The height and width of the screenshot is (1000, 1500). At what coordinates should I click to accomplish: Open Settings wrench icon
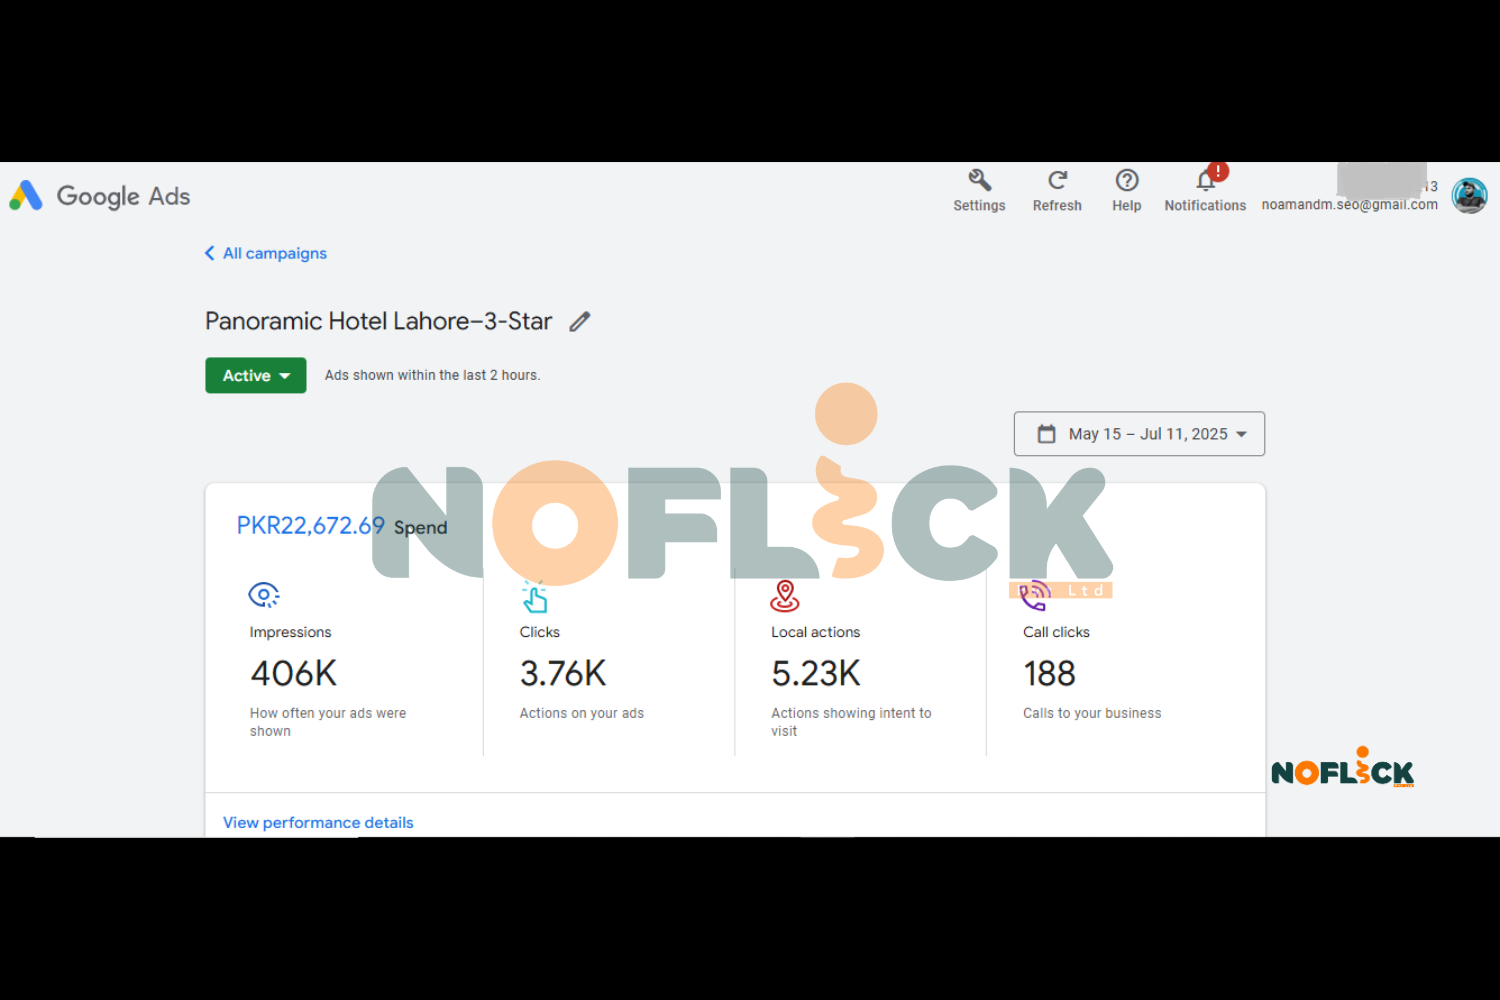pyautogui.click(x=979, y=180)
